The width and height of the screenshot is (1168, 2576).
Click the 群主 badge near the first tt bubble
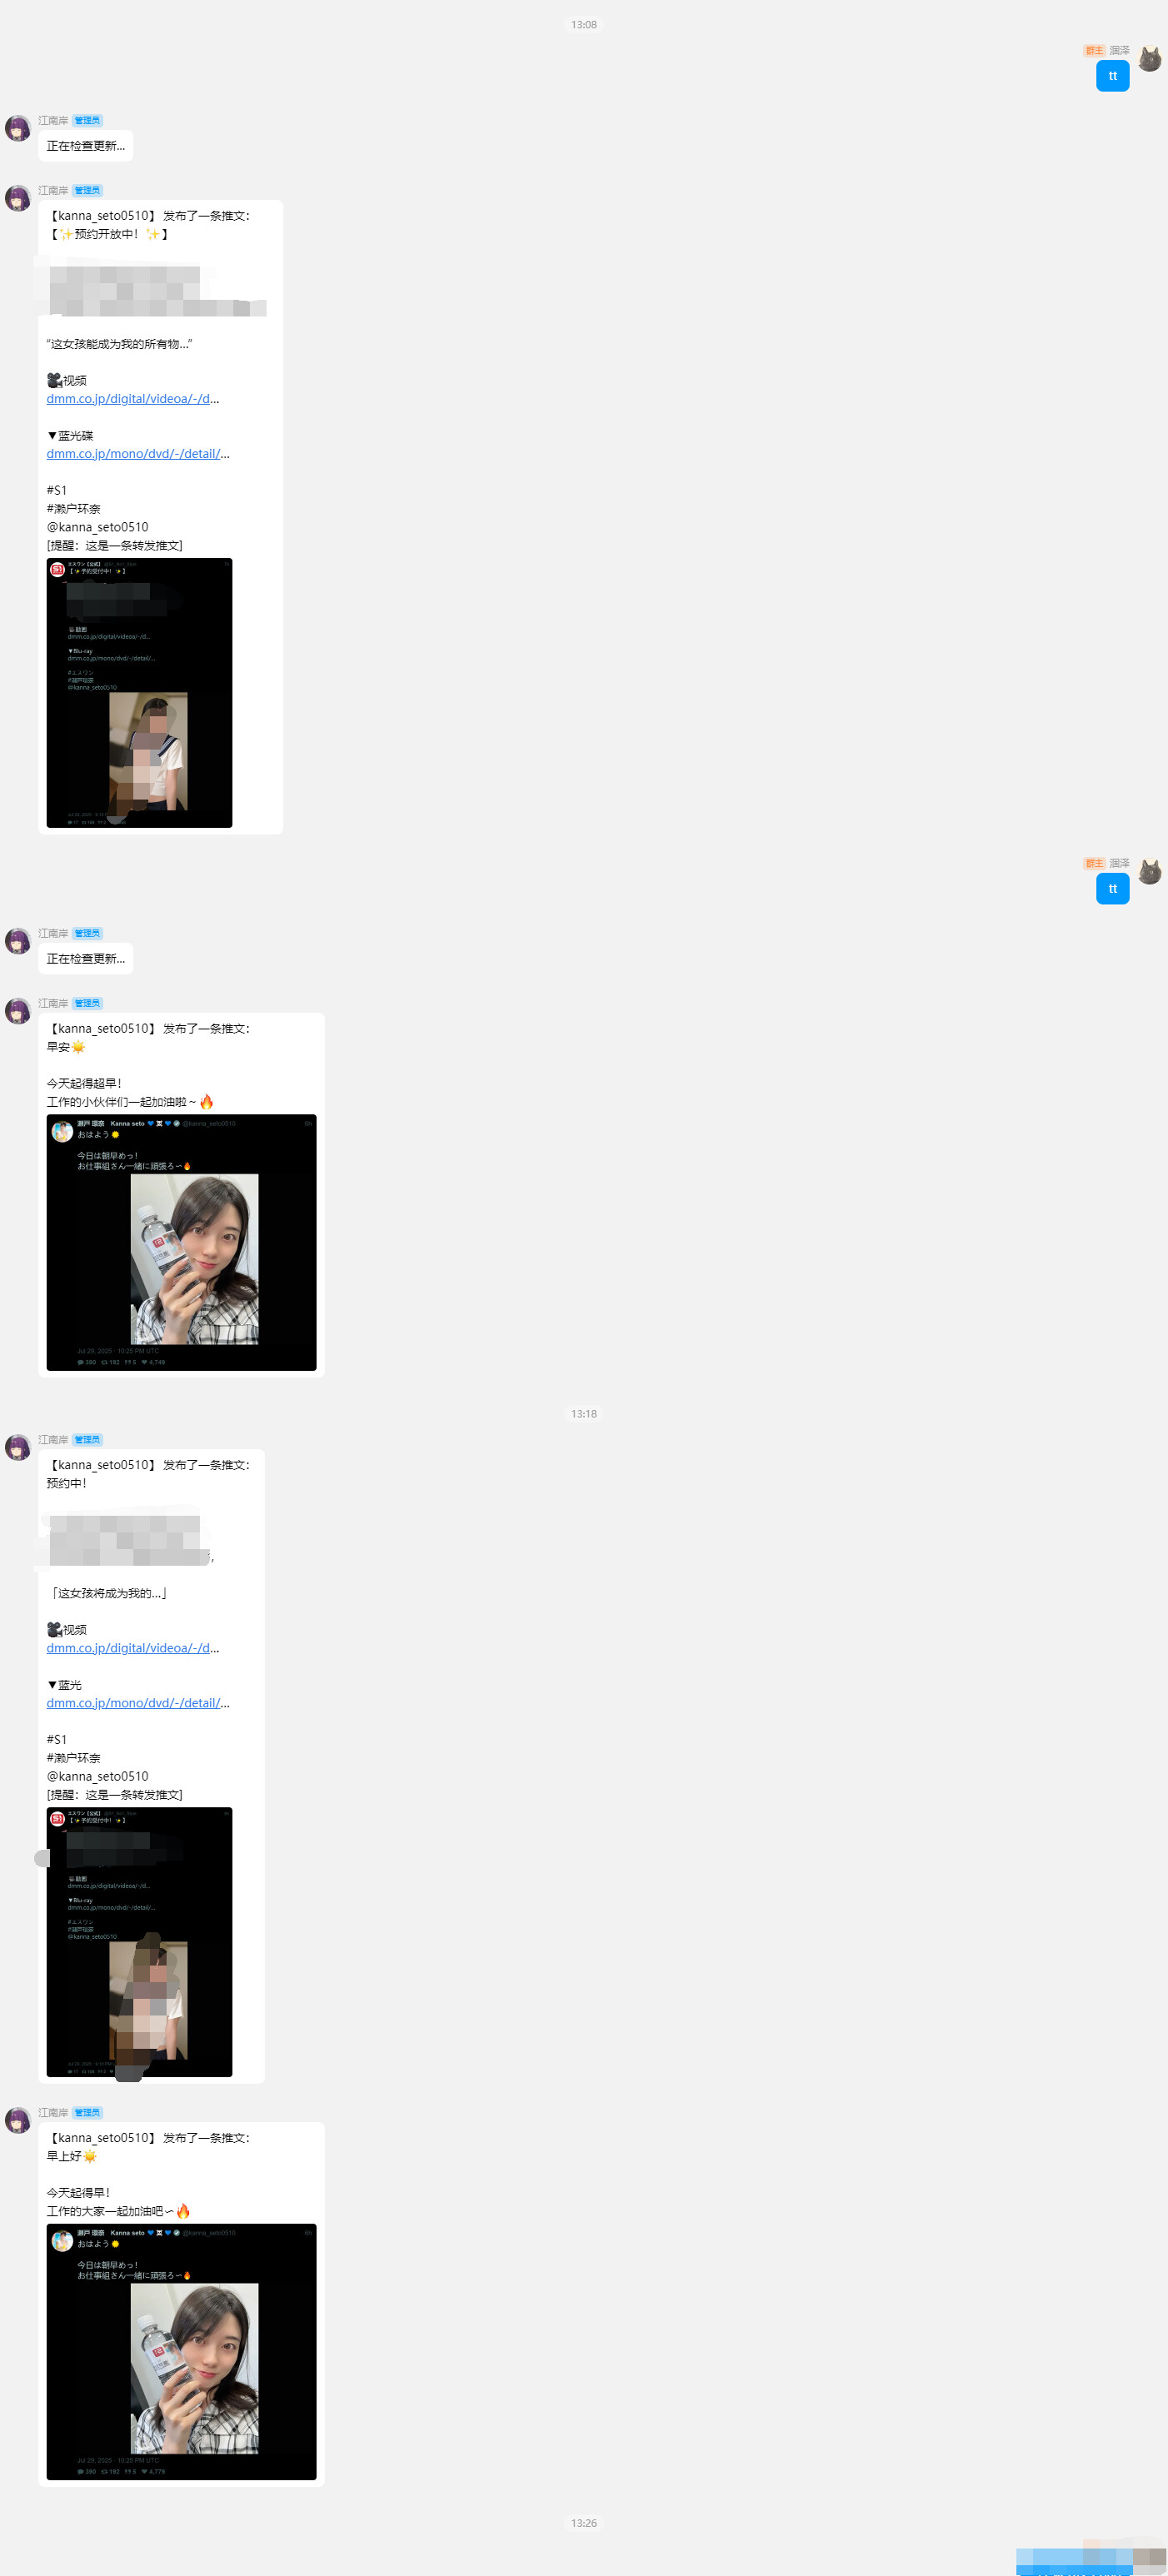tap(1094, 50)
